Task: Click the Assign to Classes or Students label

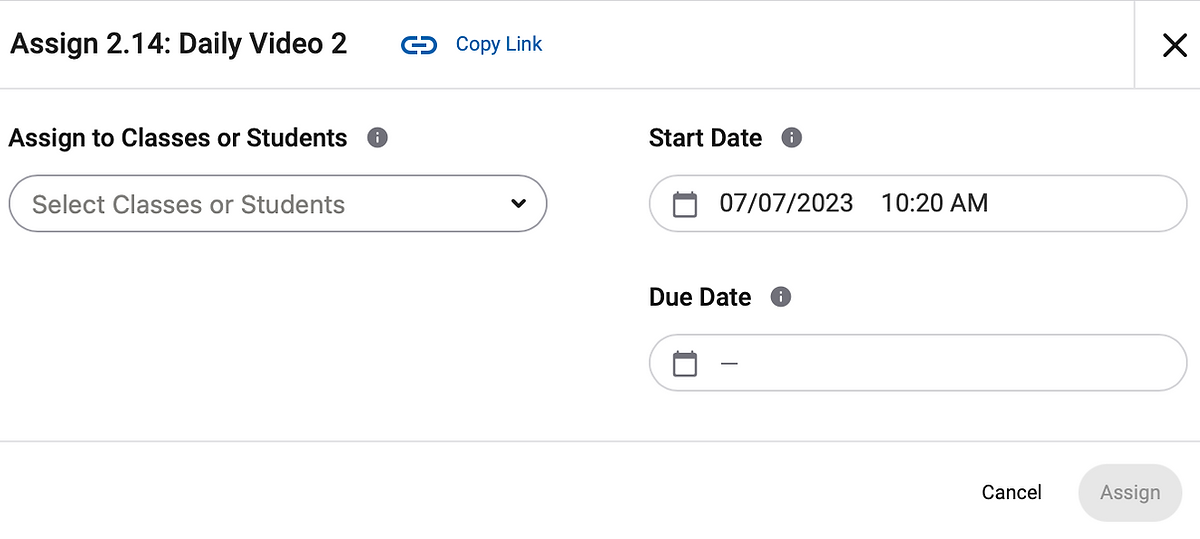Action: [178, 138]
